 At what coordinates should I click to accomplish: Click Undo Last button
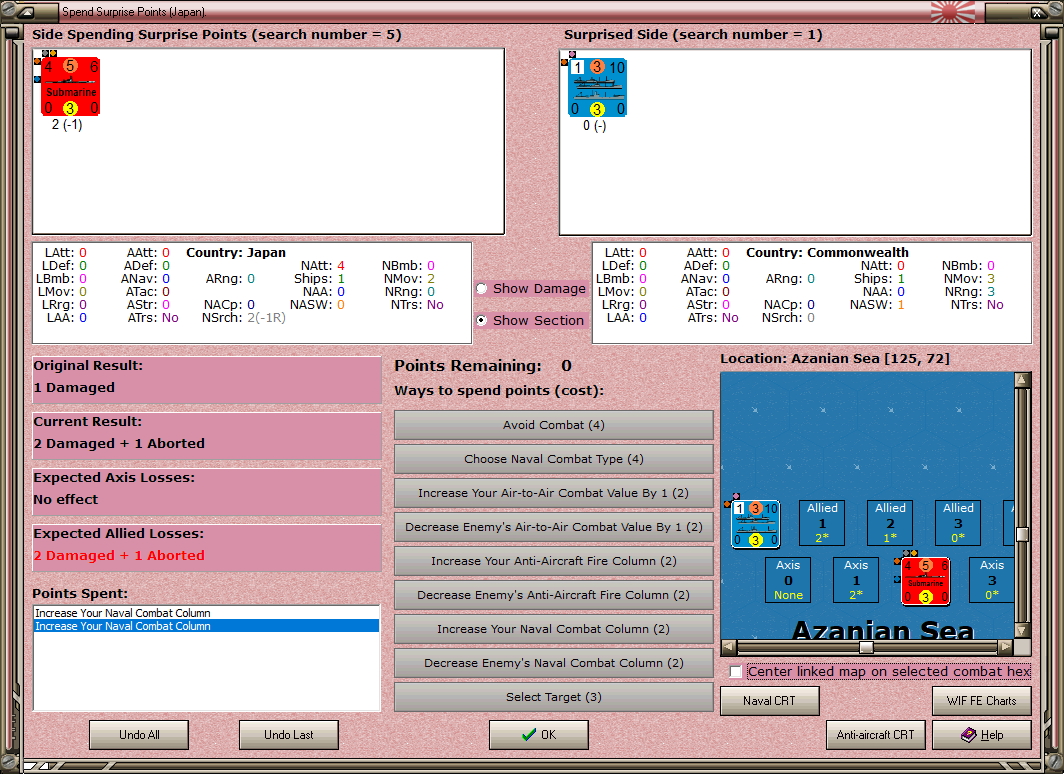[x=288, y=735]
